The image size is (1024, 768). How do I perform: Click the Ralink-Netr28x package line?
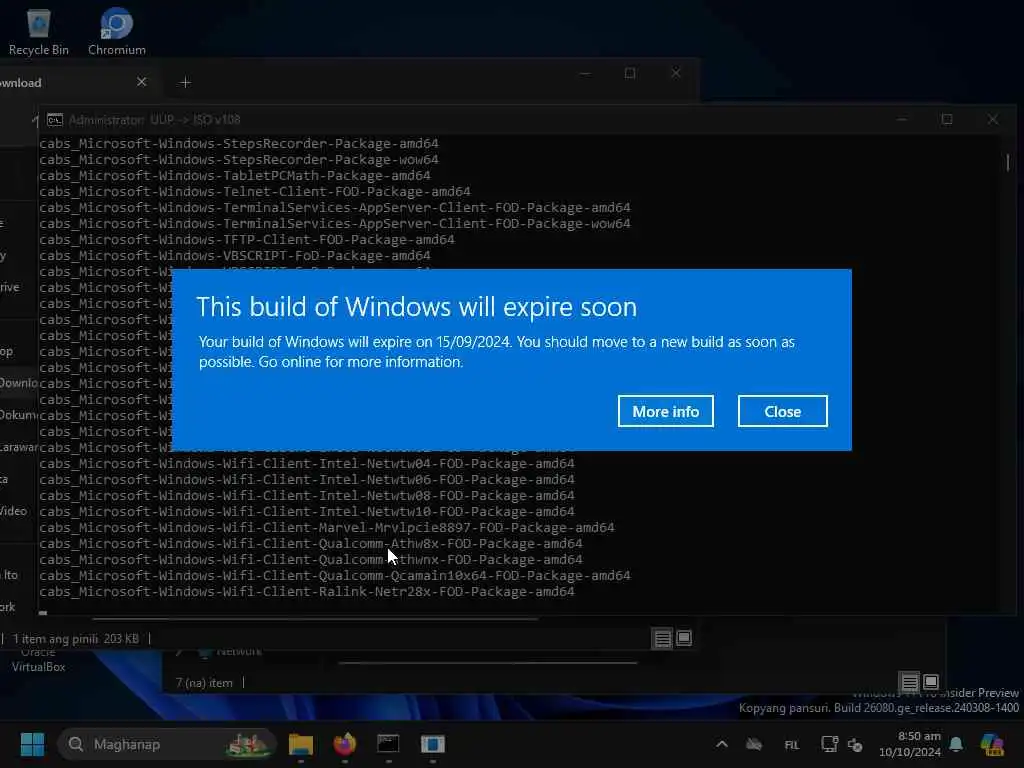(307, 591)
